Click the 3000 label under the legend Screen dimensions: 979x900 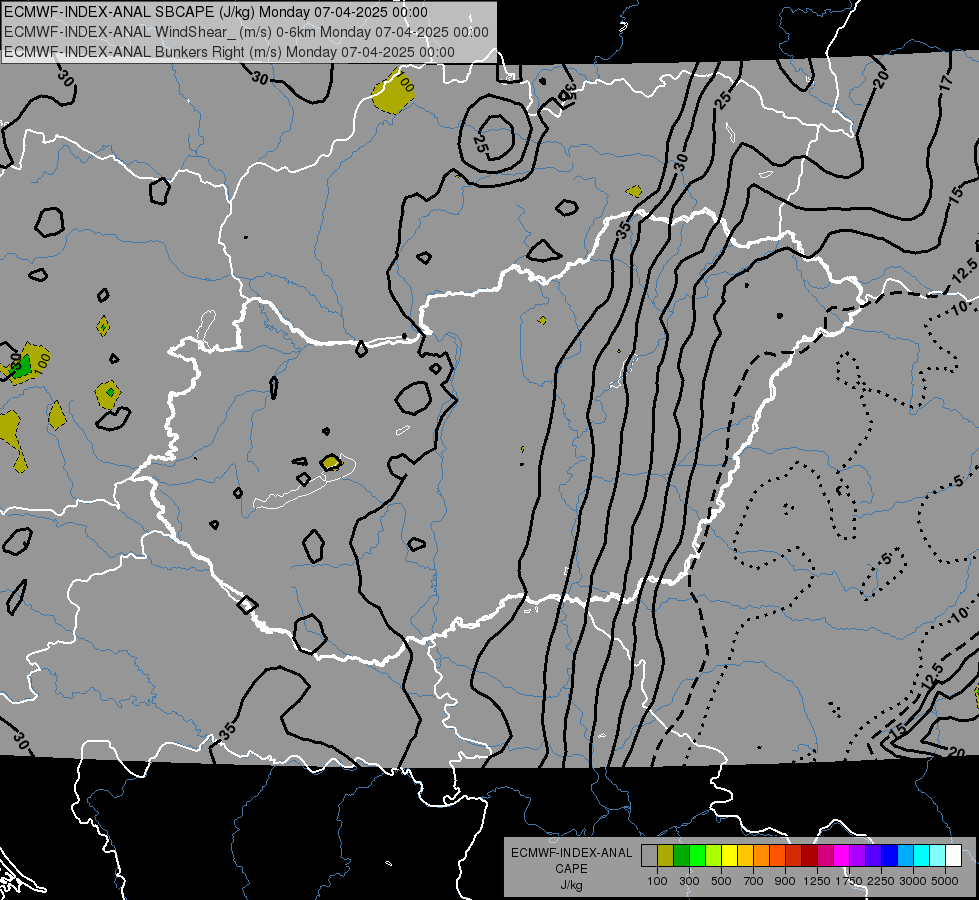[913, 881]
